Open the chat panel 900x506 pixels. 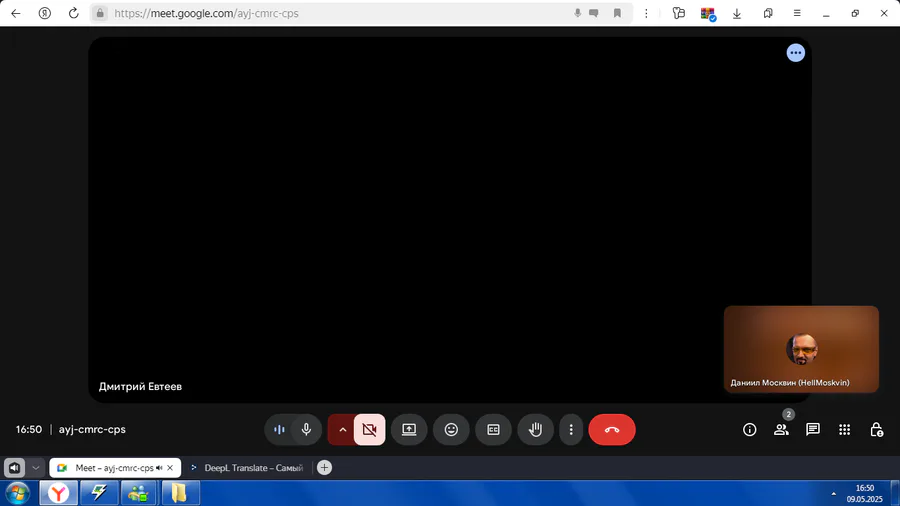(813, 430)
